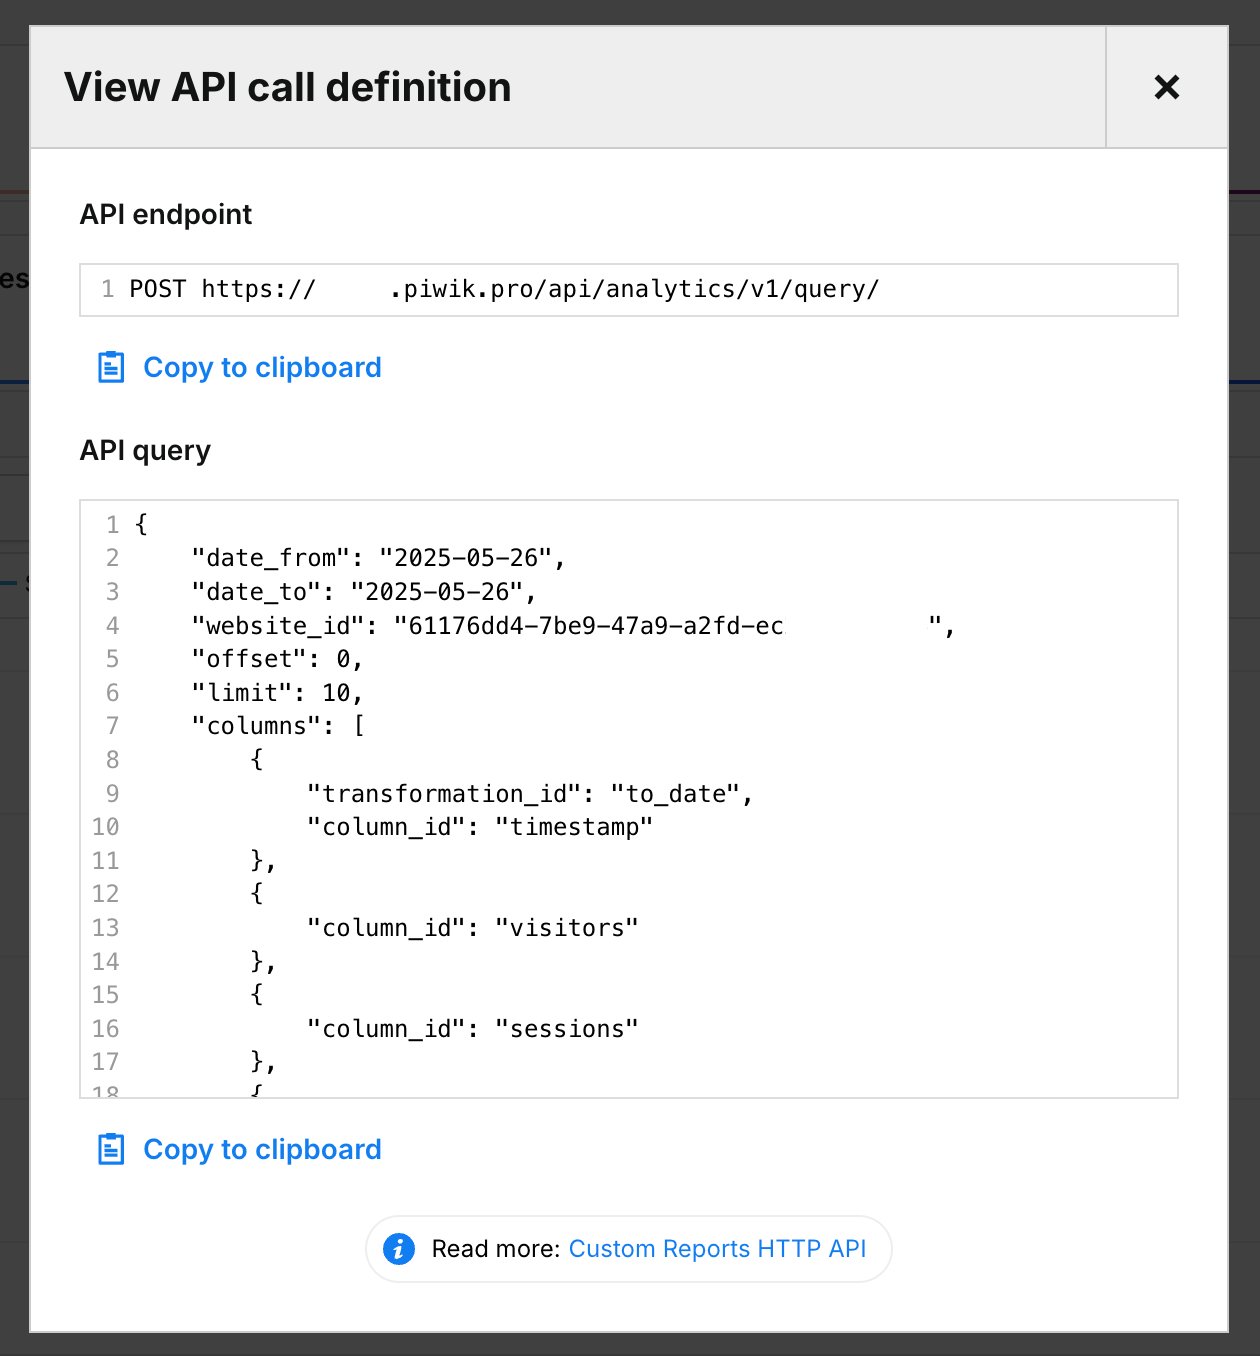Click the "date_from" line in query

[x=379, y=558]
